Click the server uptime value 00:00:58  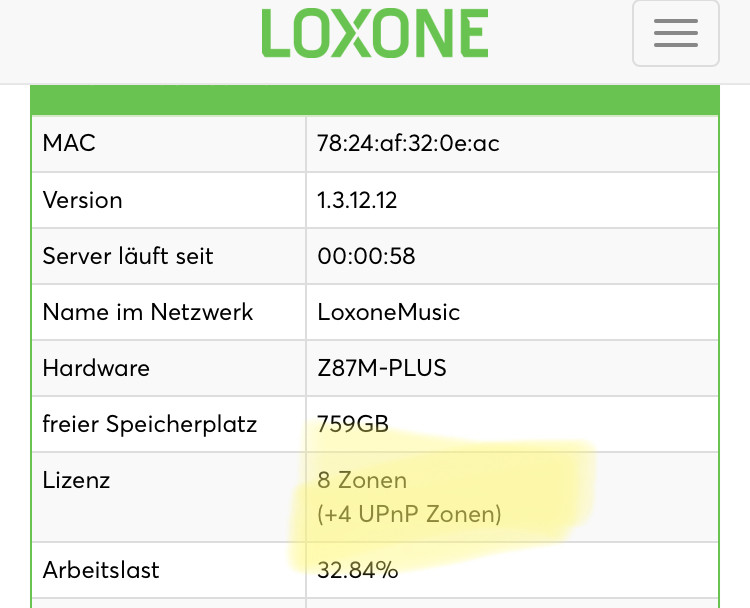[x=366, y=256]
